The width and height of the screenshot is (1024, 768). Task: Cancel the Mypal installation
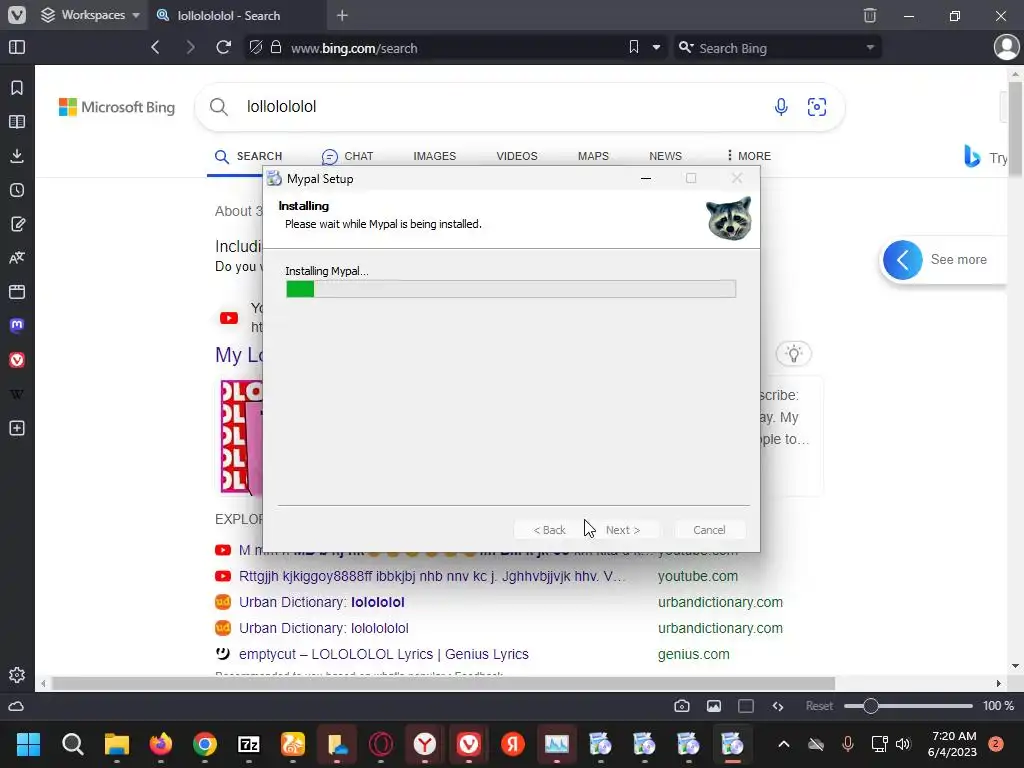click(709, 530)
